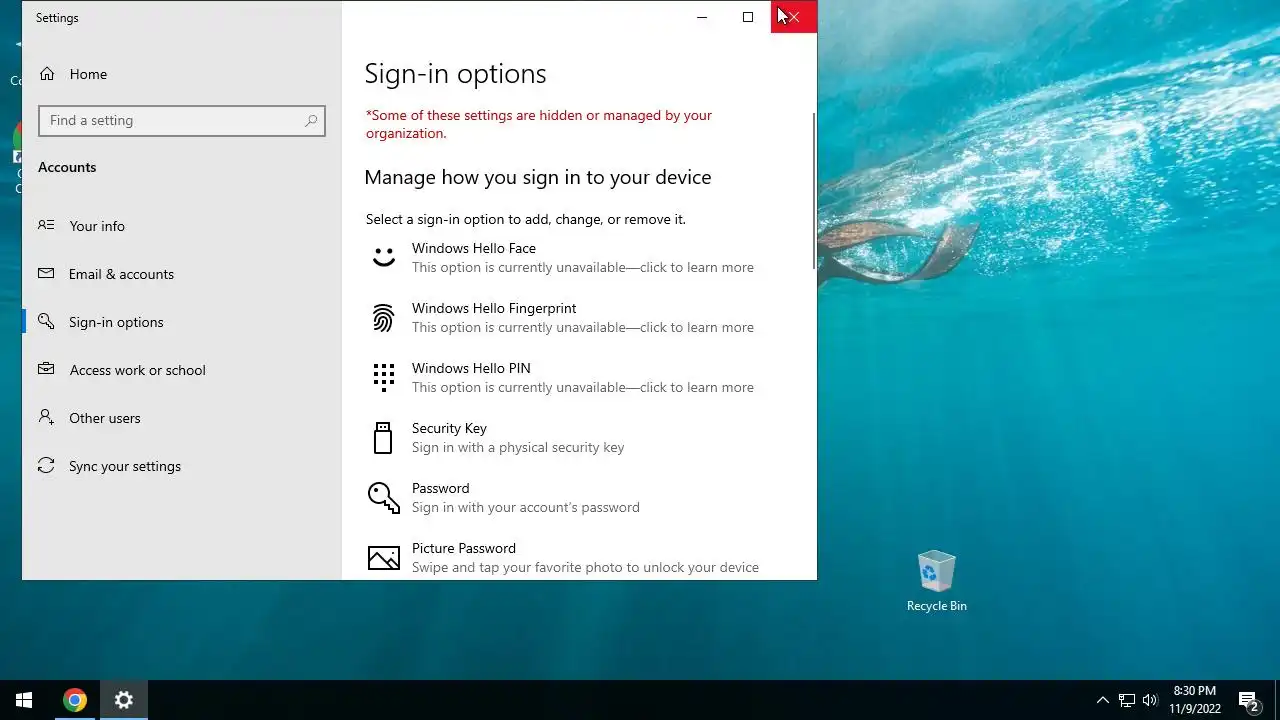
Task: Click the network icon in system tray
Action: tap(1127, 700)
